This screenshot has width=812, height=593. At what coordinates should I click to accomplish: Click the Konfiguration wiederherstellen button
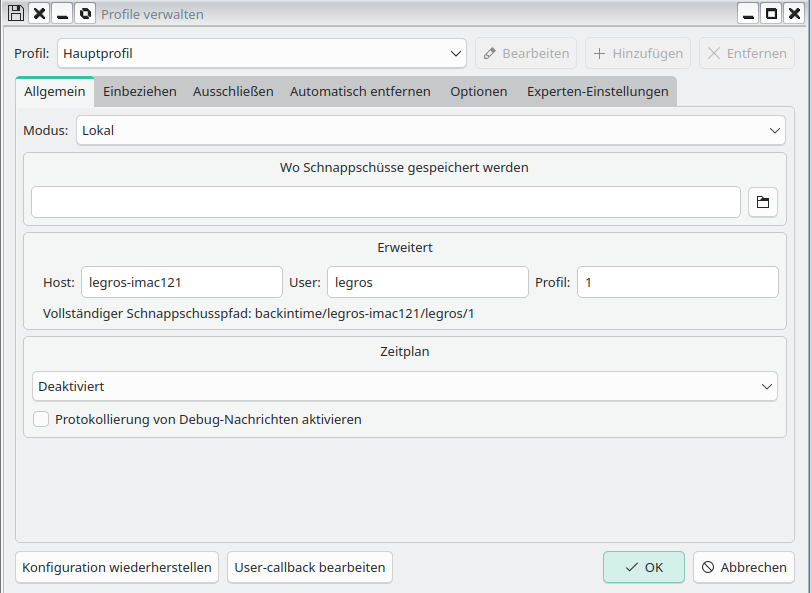click(117, 567)
